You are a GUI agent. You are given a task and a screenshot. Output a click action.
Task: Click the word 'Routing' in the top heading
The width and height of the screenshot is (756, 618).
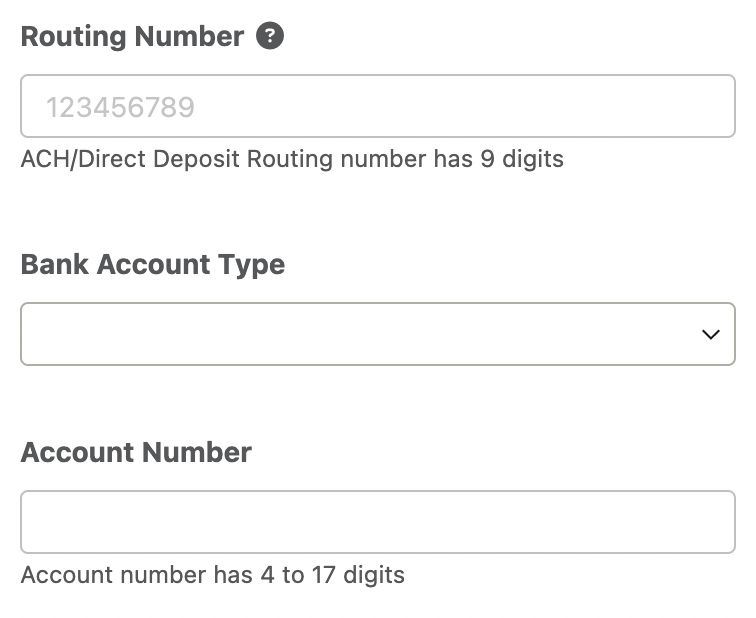74,38
